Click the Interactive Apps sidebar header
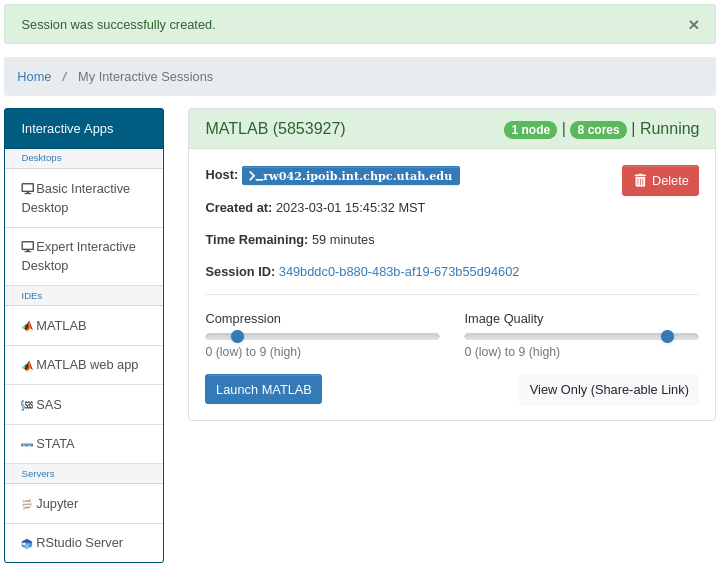 [x=84, y=128]
